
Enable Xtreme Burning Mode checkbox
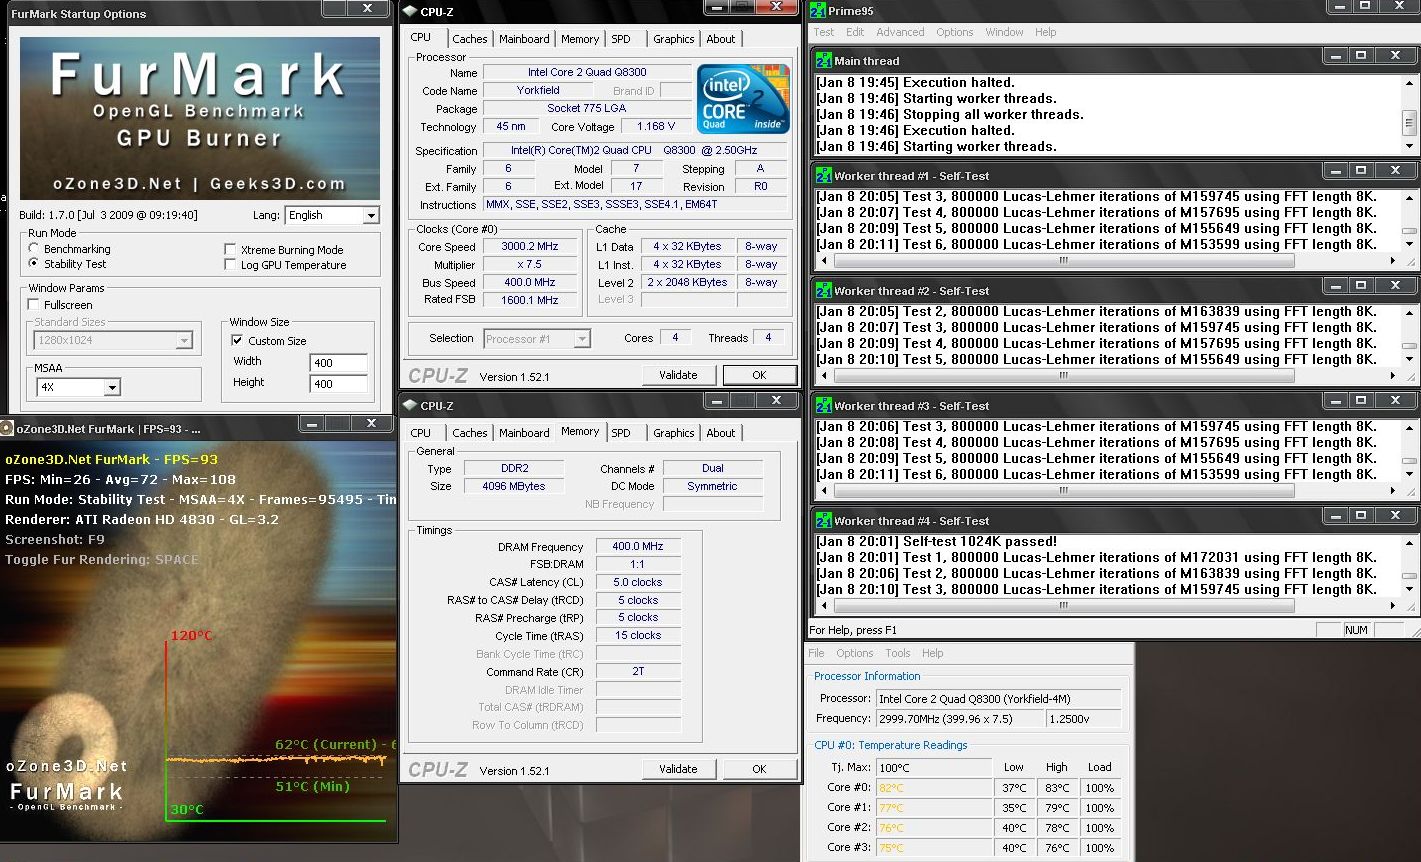click(231, 249)
